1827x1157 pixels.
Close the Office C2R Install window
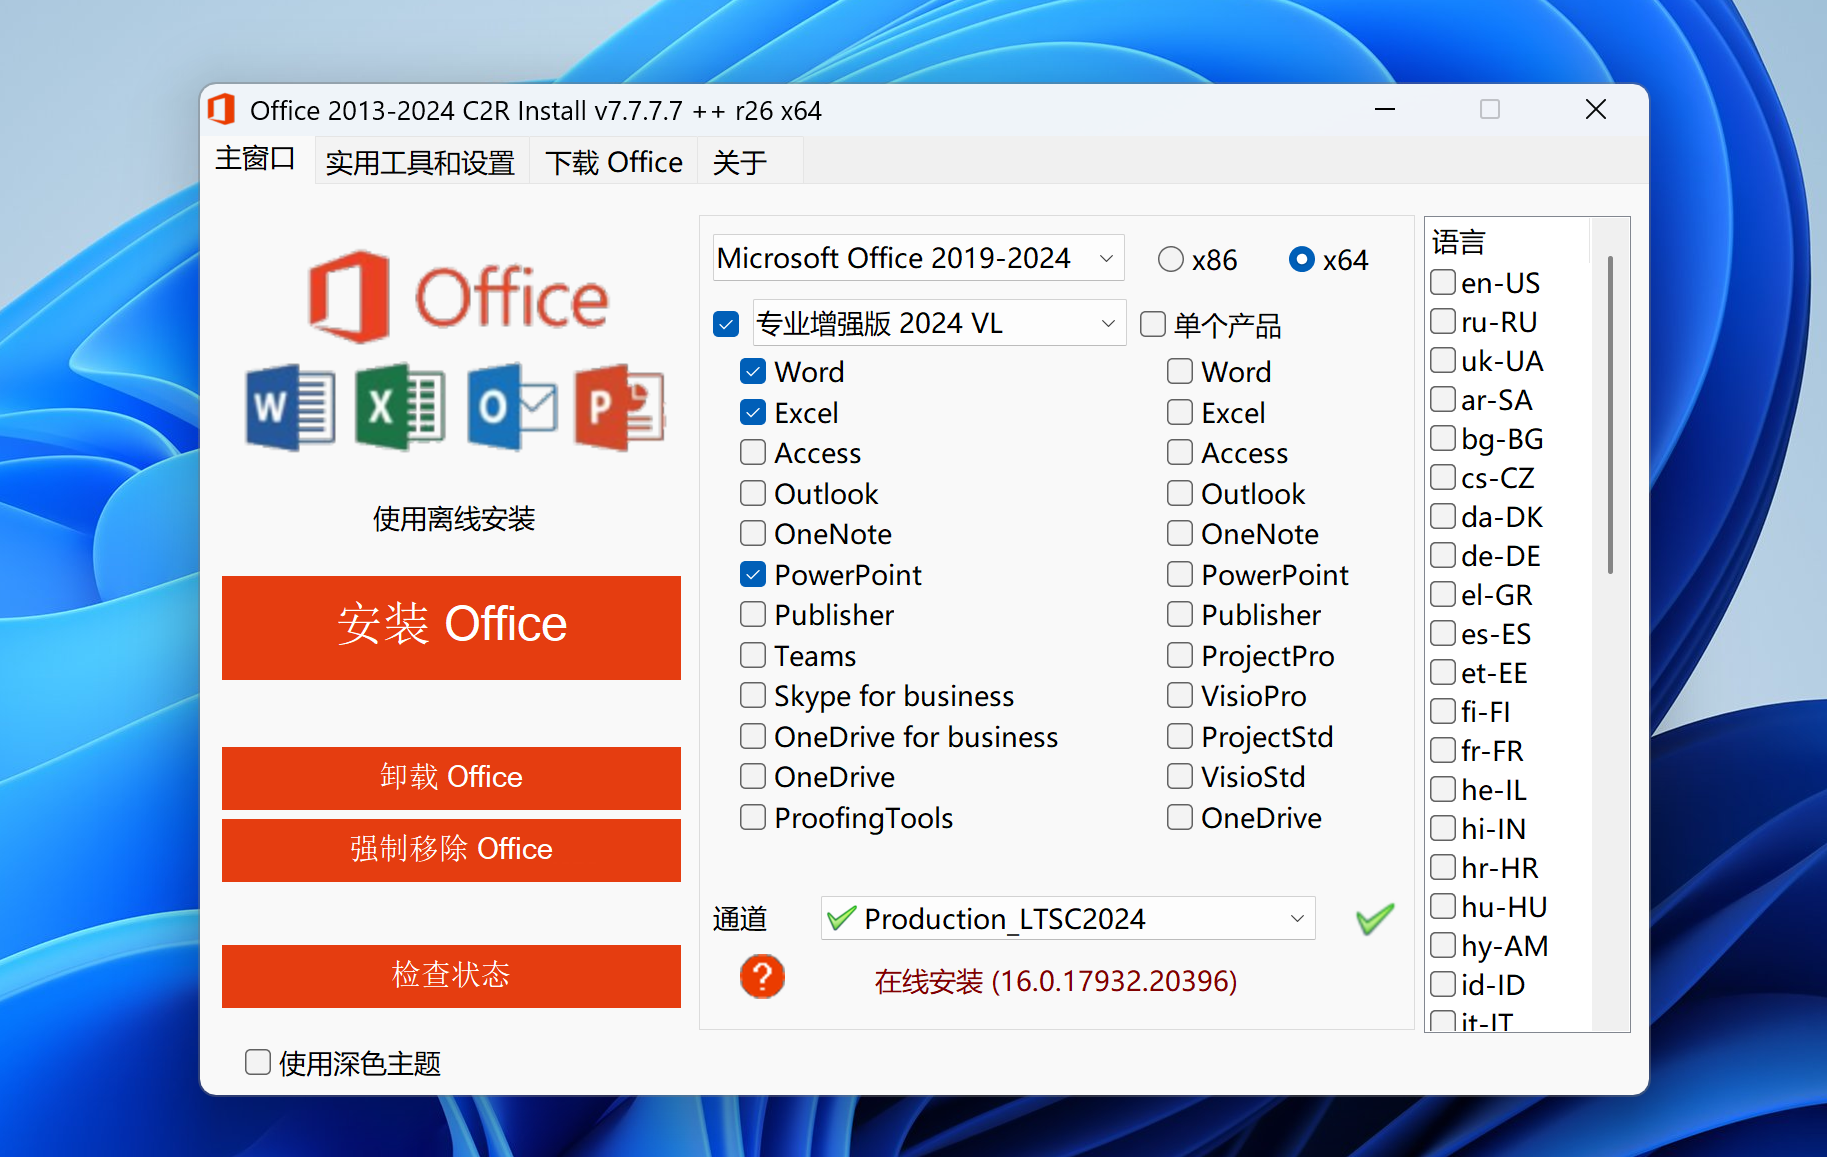point(1596,109)
